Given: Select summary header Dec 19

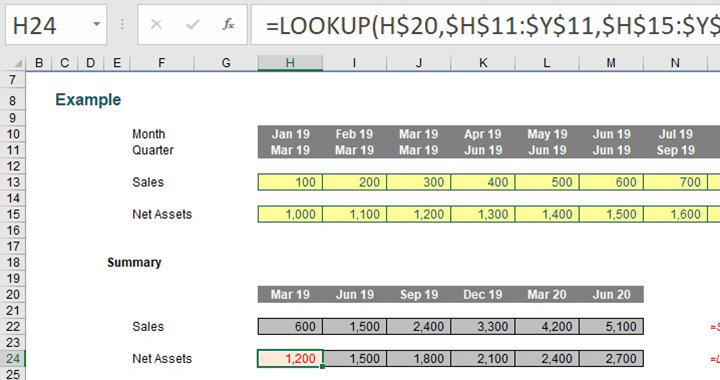Looking at the screenshot, I should pos(483,295).
